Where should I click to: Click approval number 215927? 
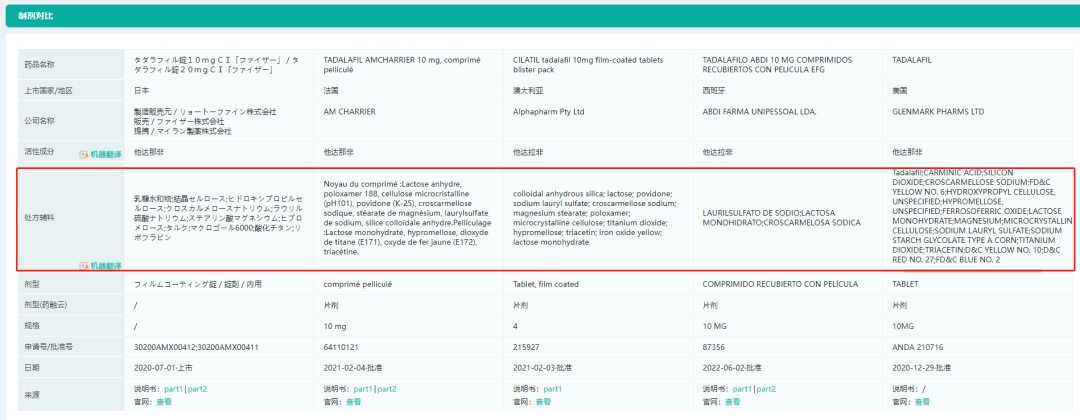coord(526,348)
